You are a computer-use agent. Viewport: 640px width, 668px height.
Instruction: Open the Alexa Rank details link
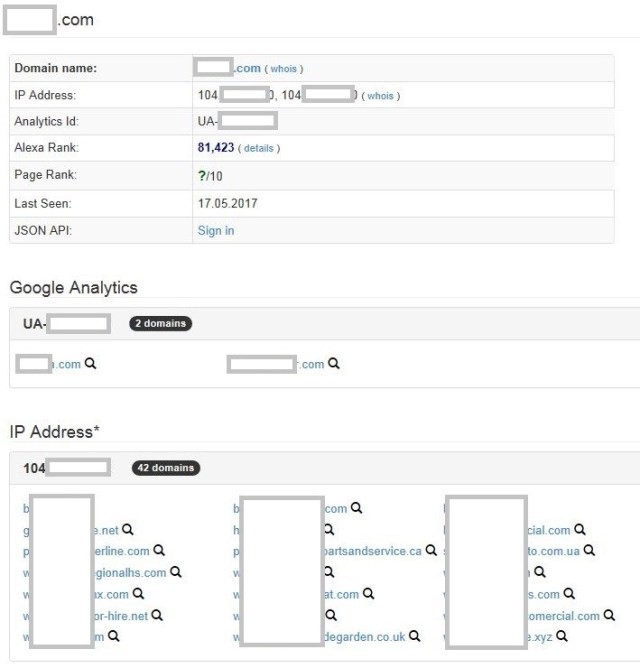[x=259, y=149]
